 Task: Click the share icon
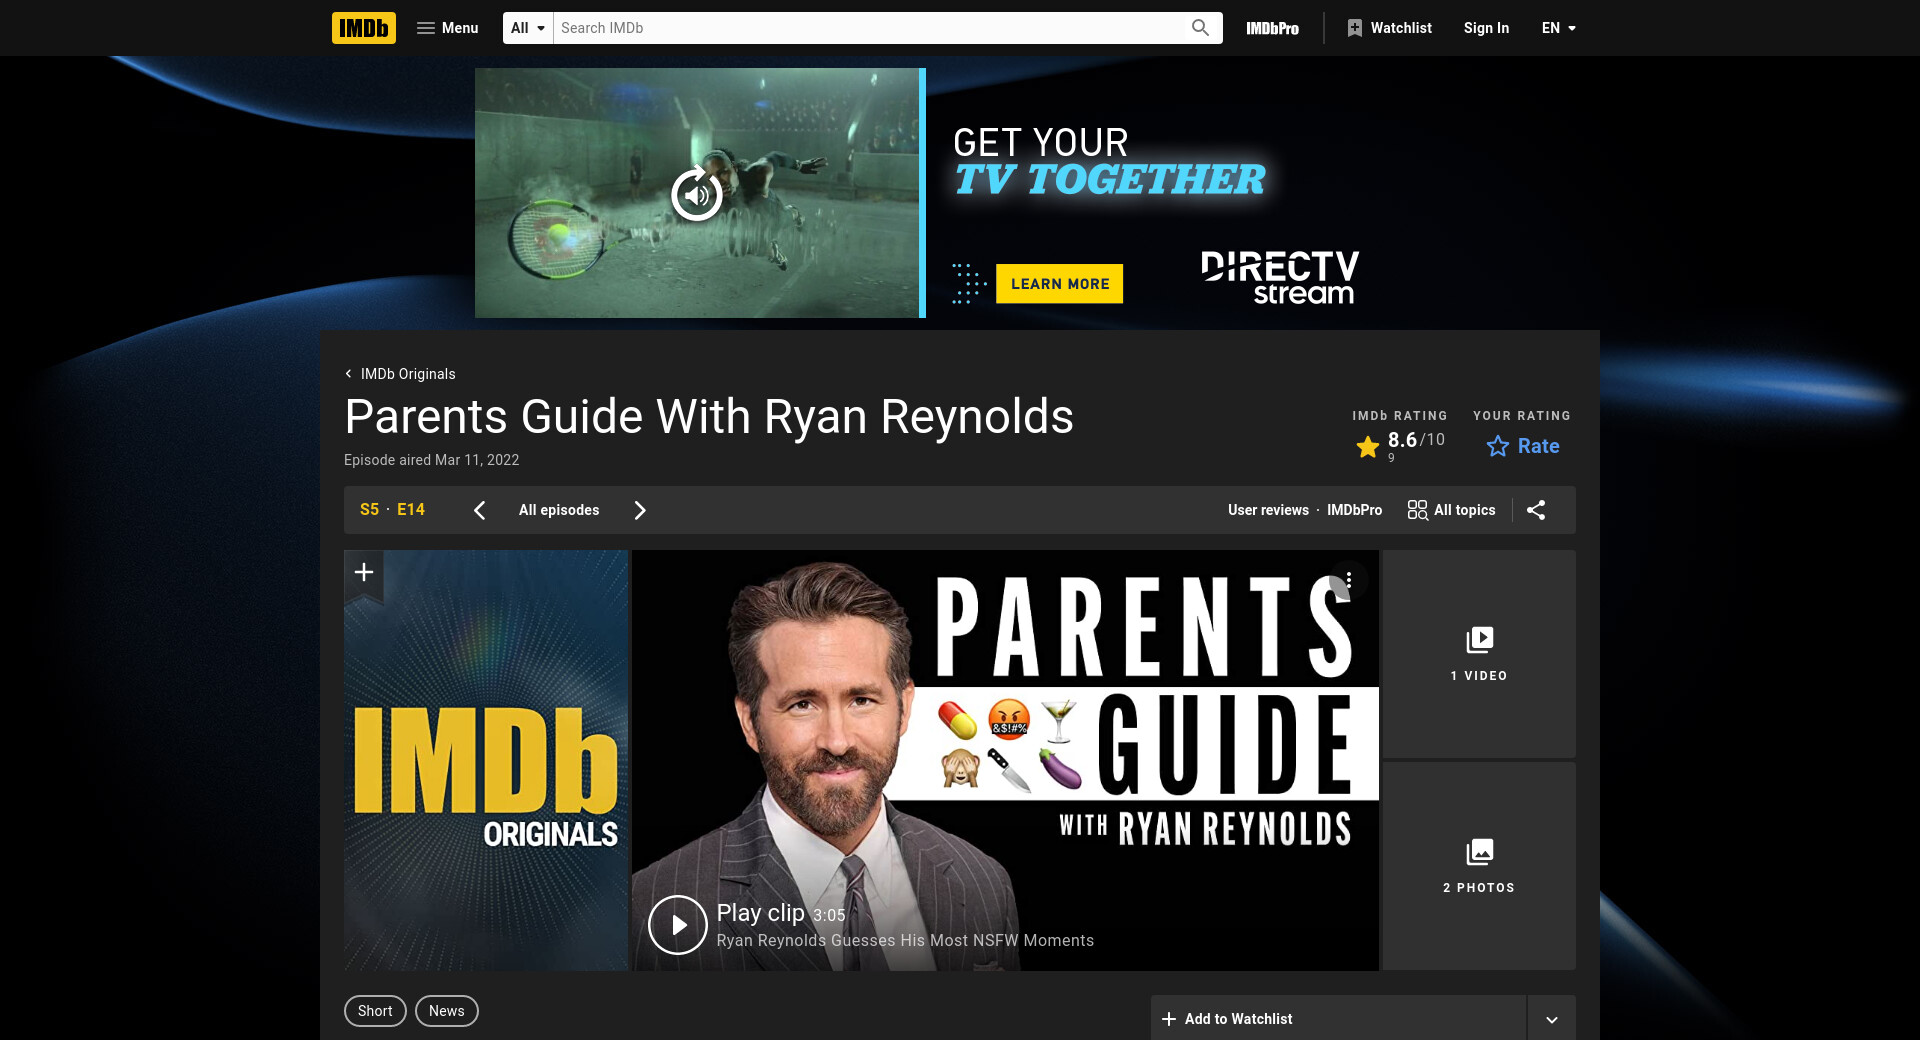pos(1536,510)
